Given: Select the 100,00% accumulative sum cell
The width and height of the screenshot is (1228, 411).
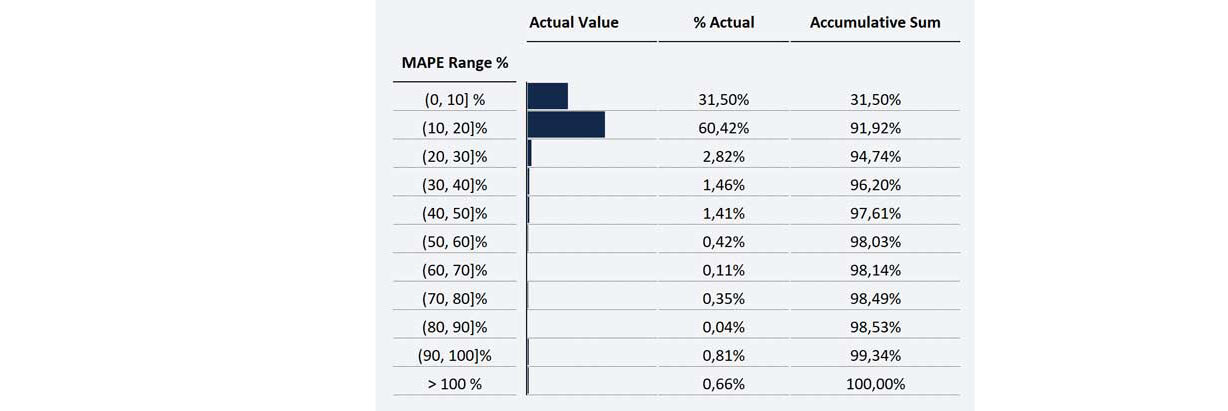Looking at the screenshot, I should click(876, 384).
